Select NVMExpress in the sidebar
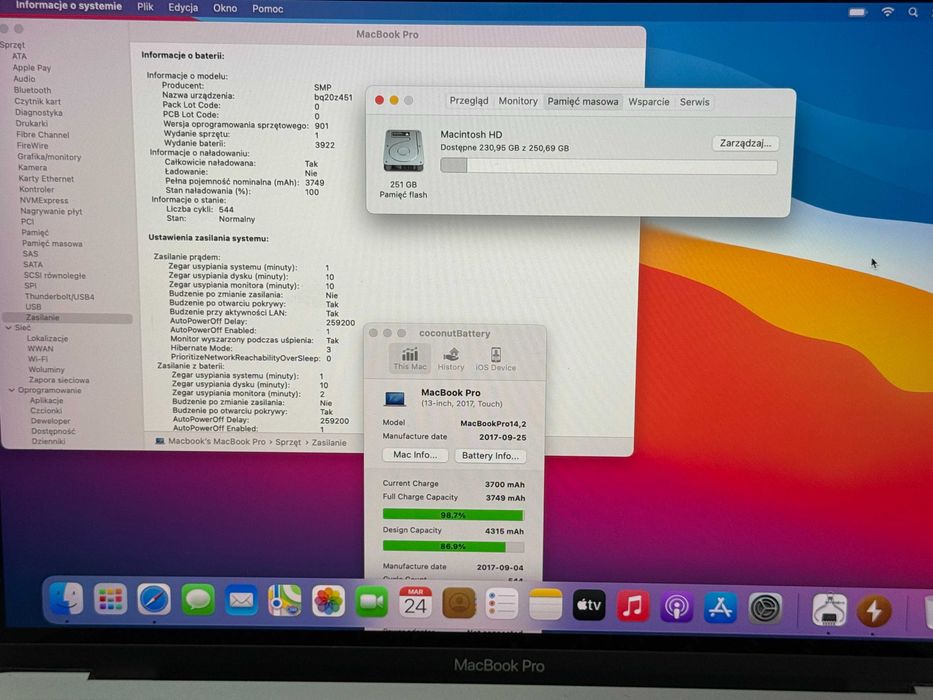The width and height of the screenshot is (933, 700). 44,201
